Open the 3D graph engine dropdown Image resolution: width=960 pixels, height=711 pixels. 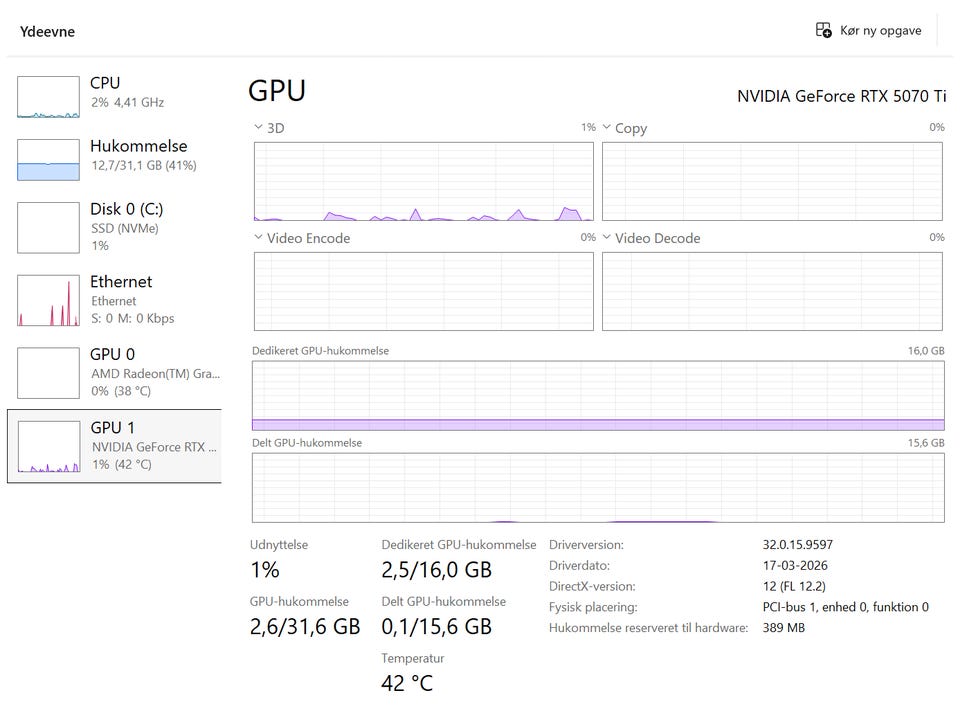pyautogui.click(x=259, y=128)
